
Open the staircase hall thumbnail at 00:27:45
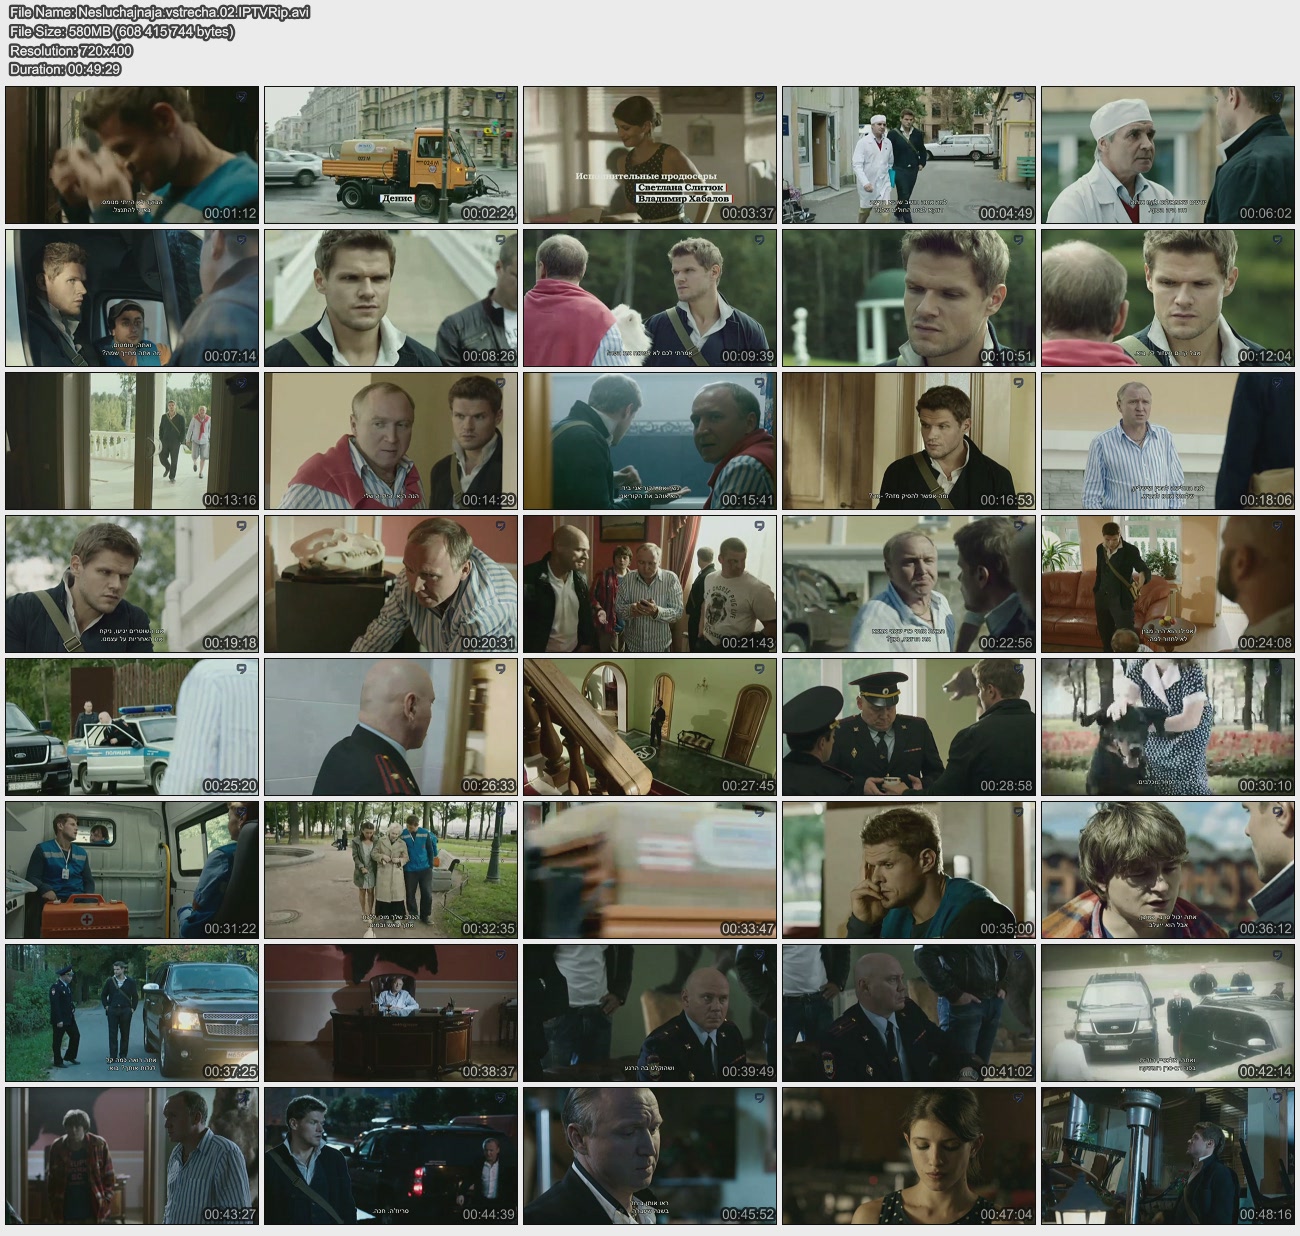[x=649, y=727]
